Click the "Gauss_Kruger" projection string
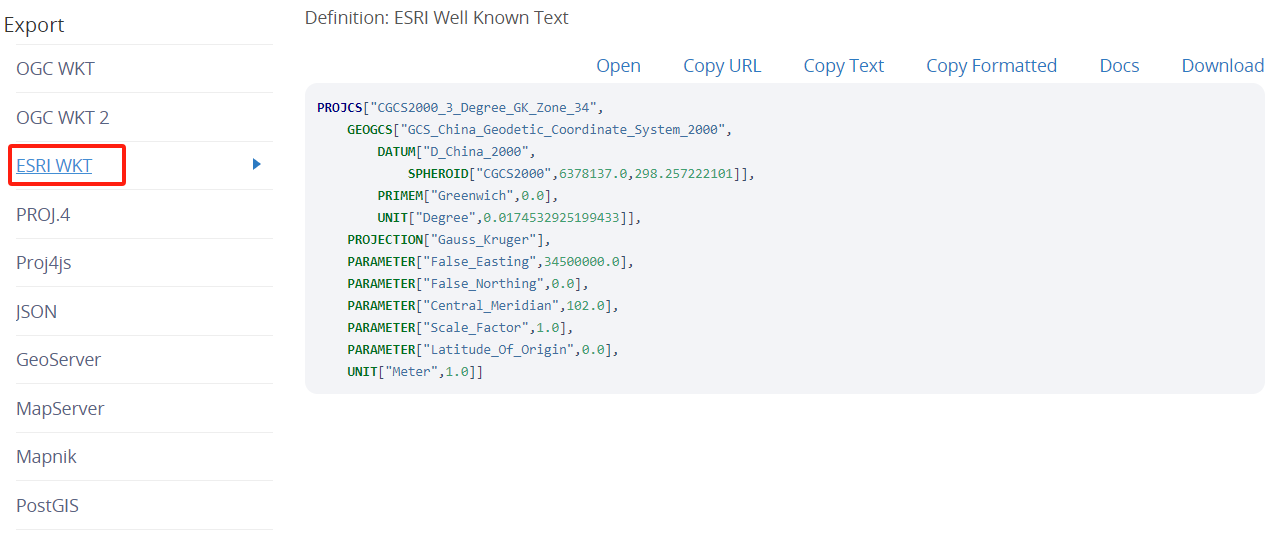The width and height of the screenshot is (1280, 535). tap(483, 240)
